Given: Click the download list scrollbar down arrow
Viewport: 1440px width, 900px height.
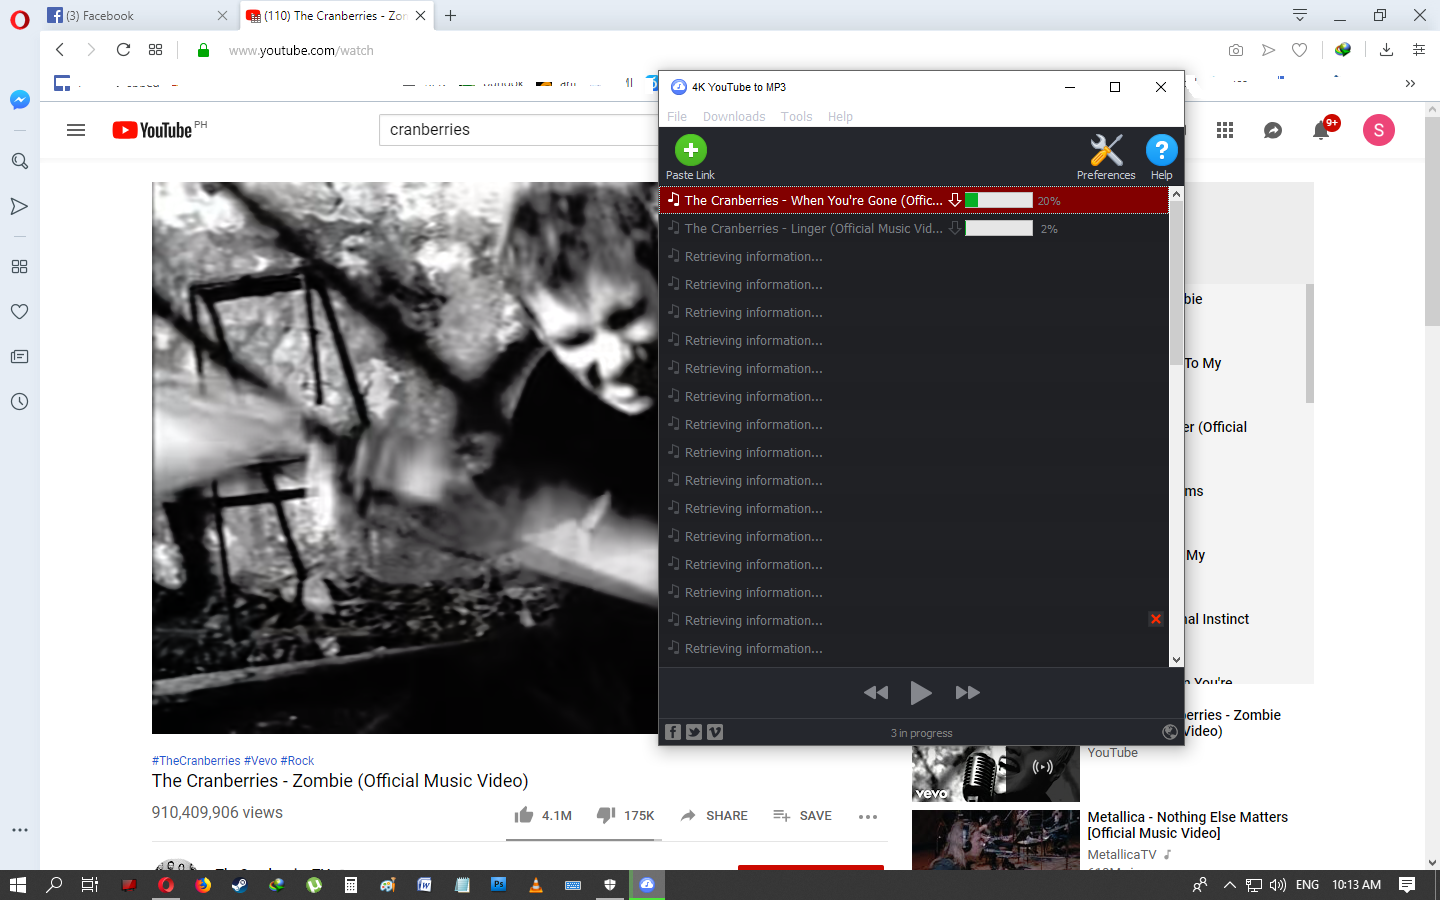Looking at the screenshot, I should tap(1176, 660).
